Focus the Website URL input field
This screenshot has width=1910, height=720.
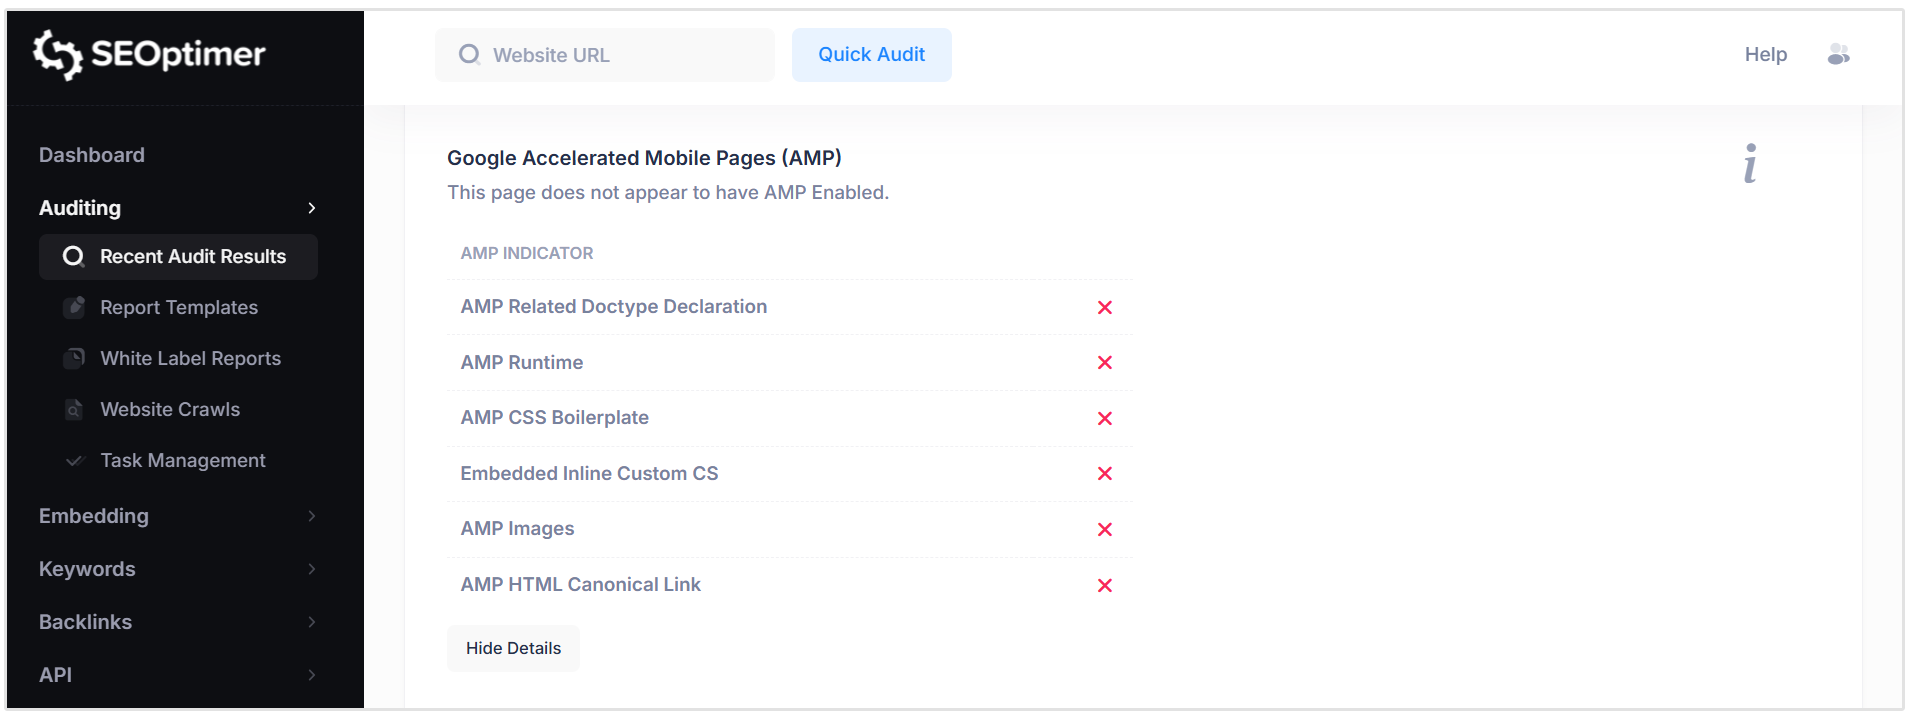click(x=605, y=55)
